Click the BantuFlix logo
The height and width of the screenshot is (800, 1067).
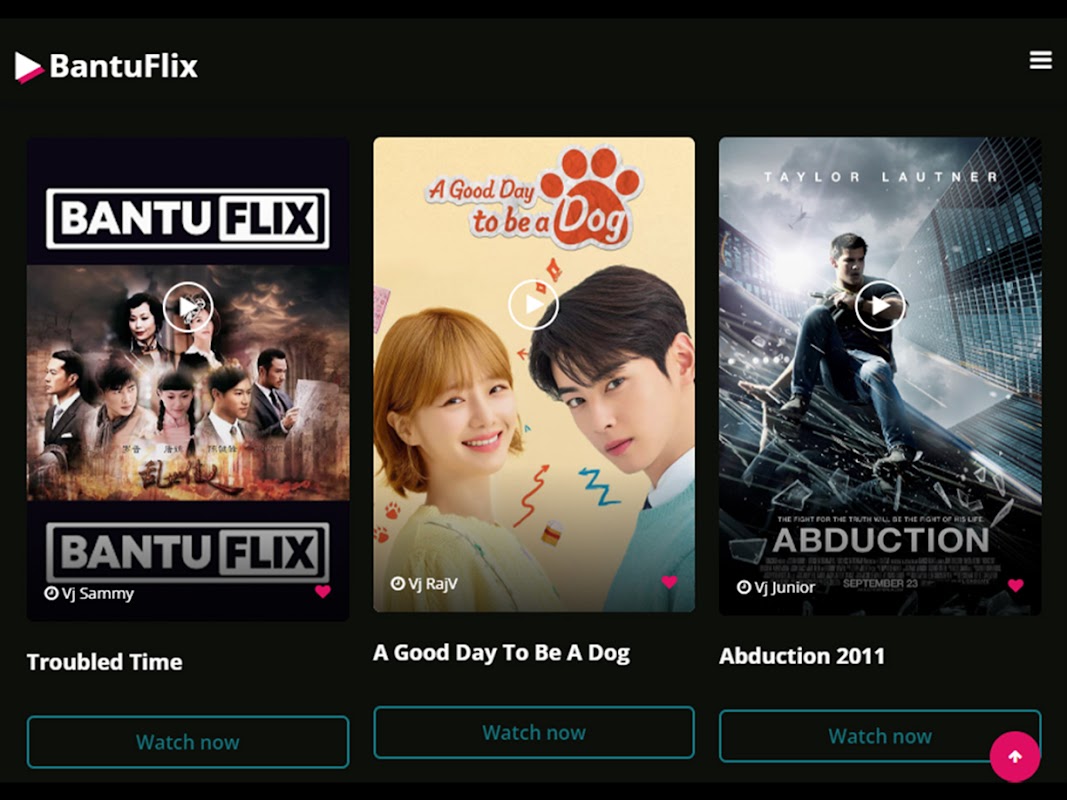[x=106, y=67]
